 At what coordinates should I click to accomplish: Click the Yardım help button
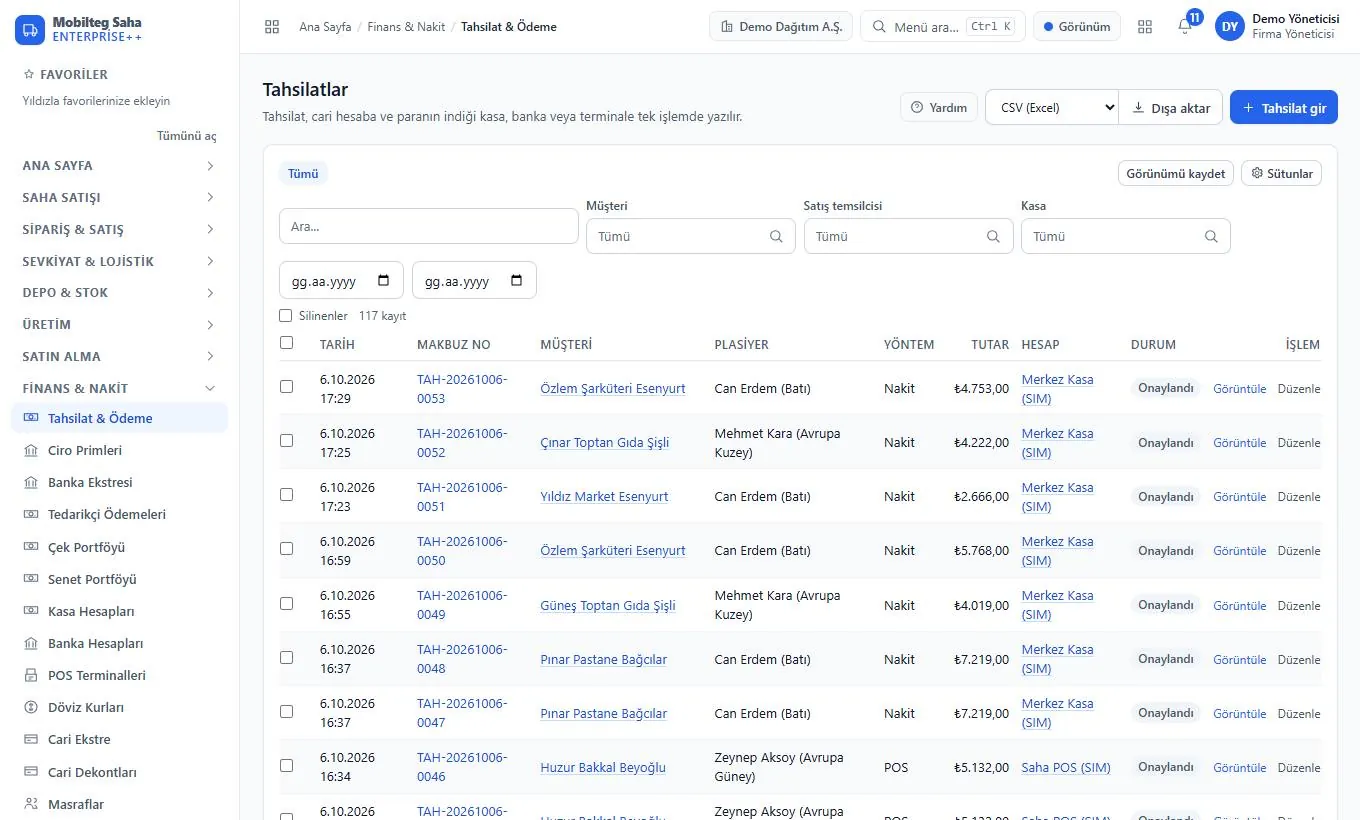tap(939, 108)
